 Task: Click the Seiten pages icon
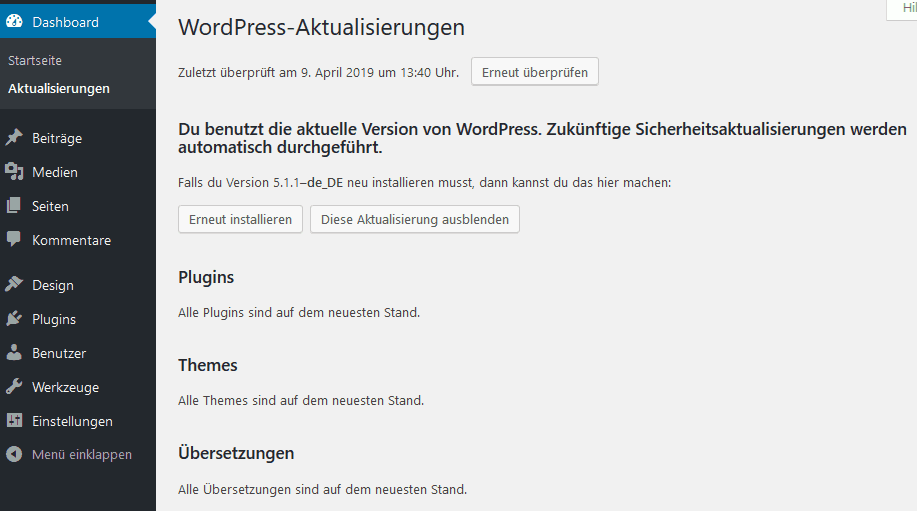pos(14,206)
